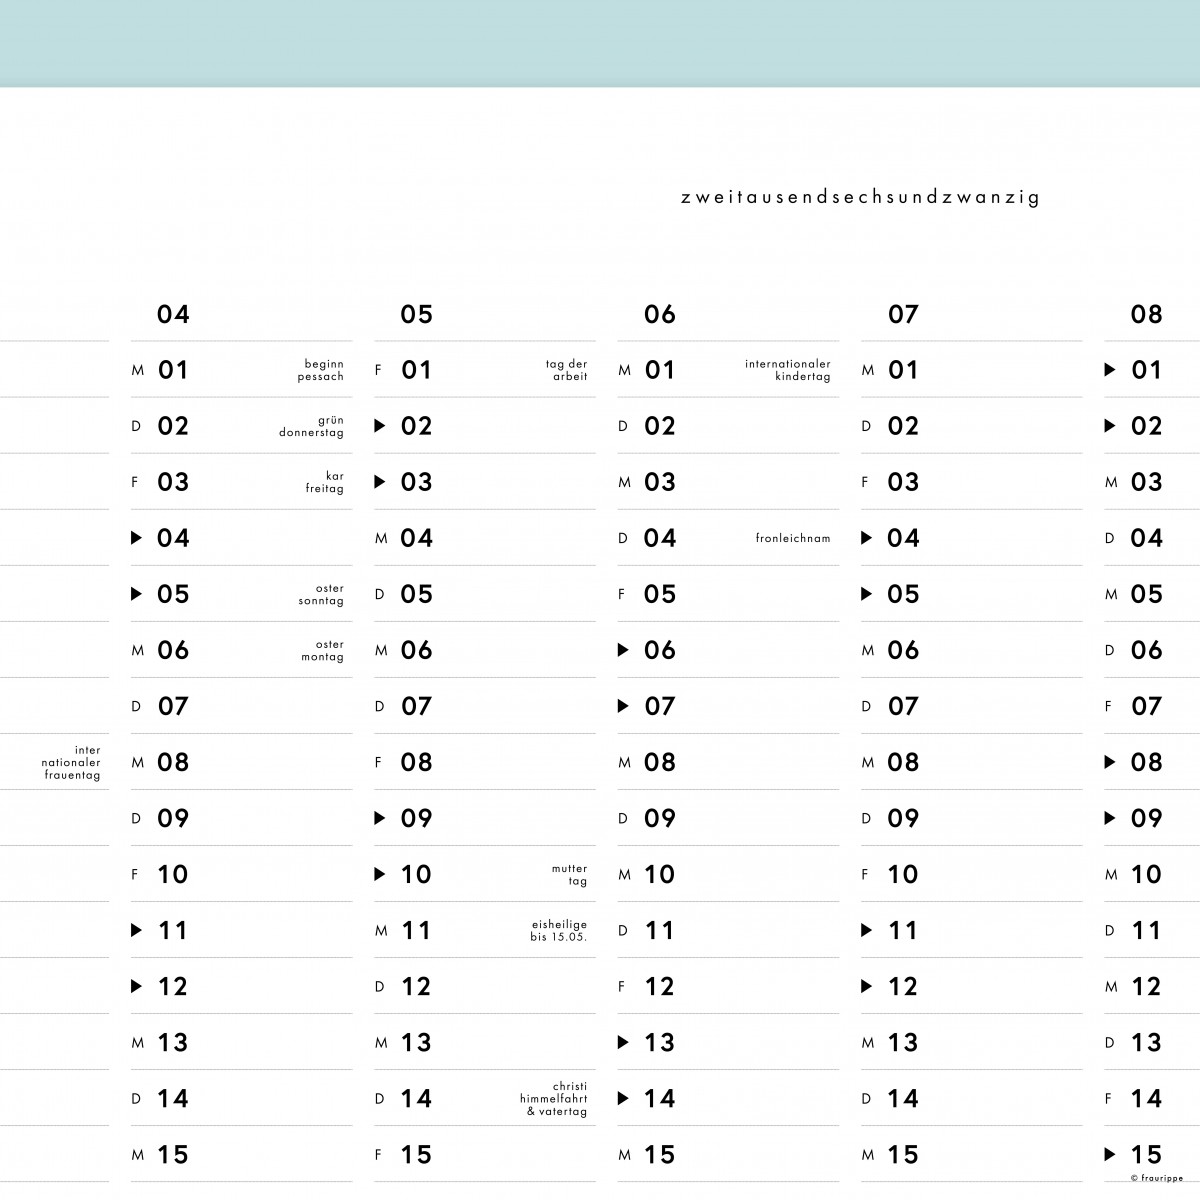The width and height of the screenshot is (1200, 1200).
Task: Click the triangle marker beside April 04
Action: pos(137,538)
